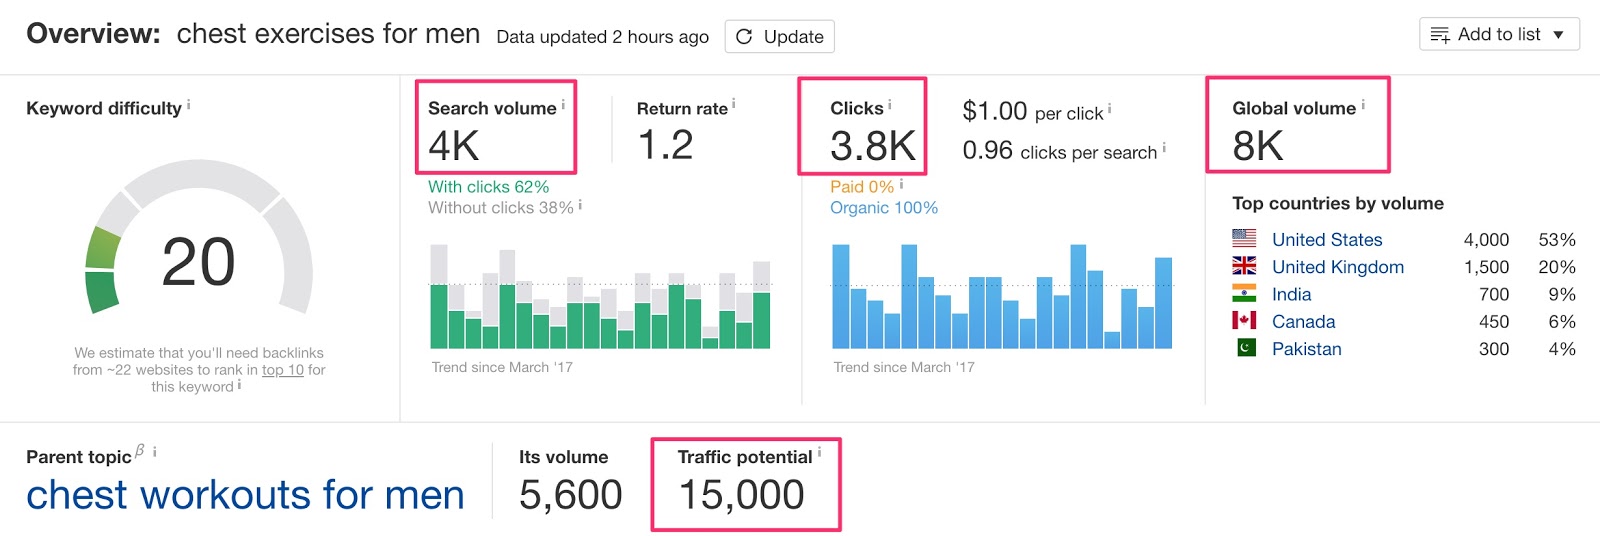Click the info icon after per click
Viewport: 1600px width, 536px height.
click(1110, 109)
